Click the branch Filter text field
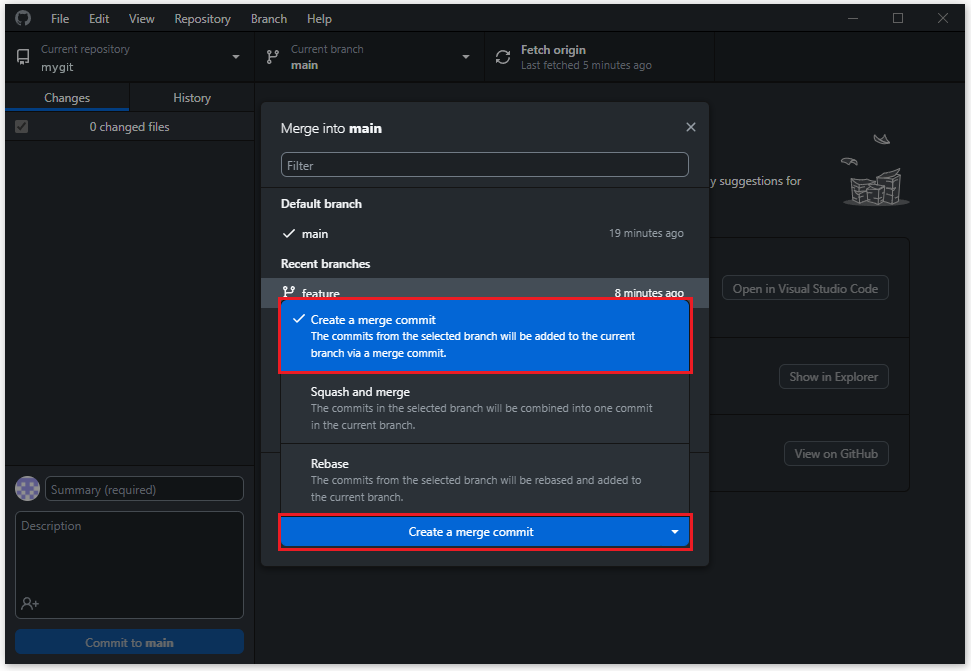 point(484,165)
